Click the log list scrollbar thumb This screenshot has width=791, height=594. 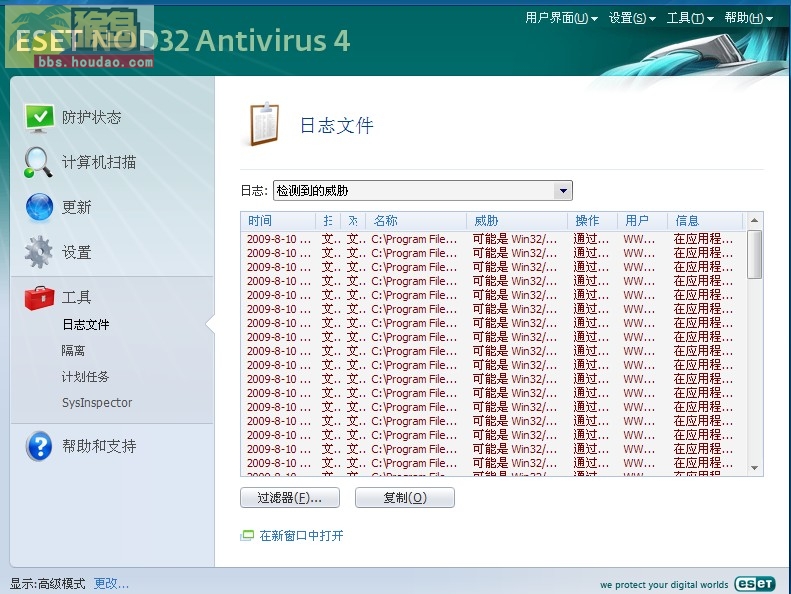(x=755, y=255)
